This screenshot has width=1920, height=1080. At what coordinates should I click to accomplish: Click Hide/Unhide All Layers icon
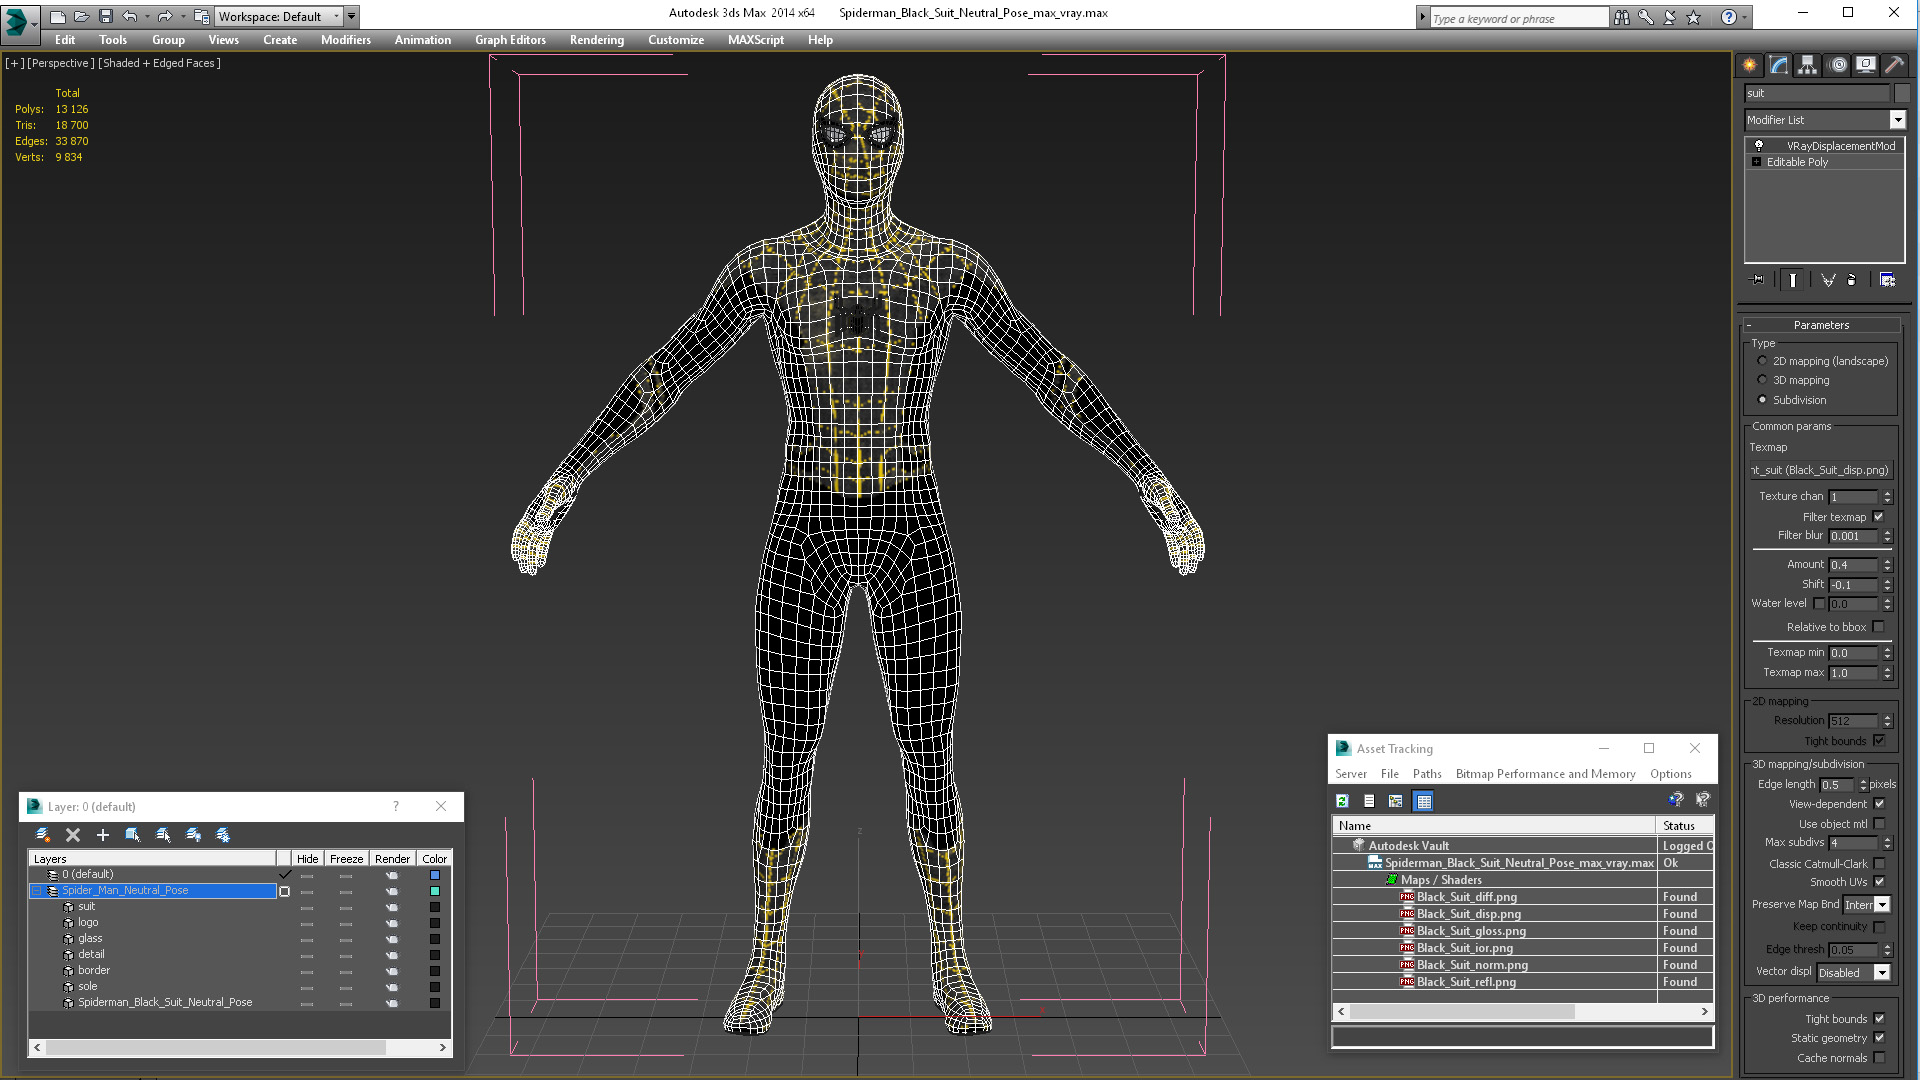point(193,835)
